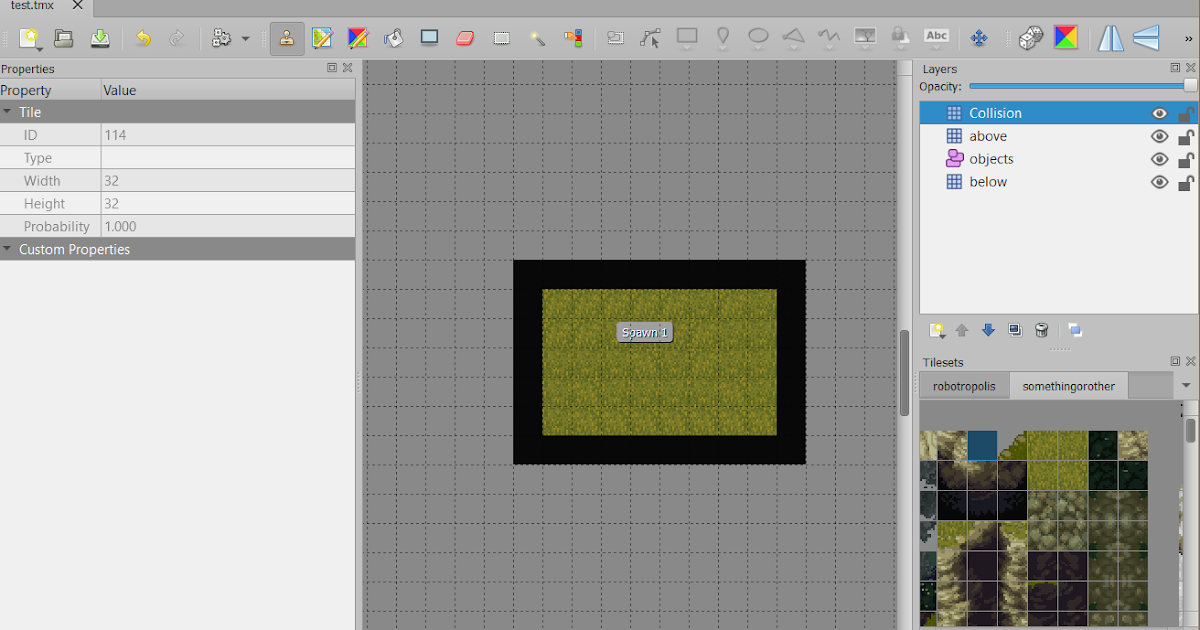Switch to the 'somethingorother' tileset tab
This screenshot has height=630, width=1200.
(1068, 385)
